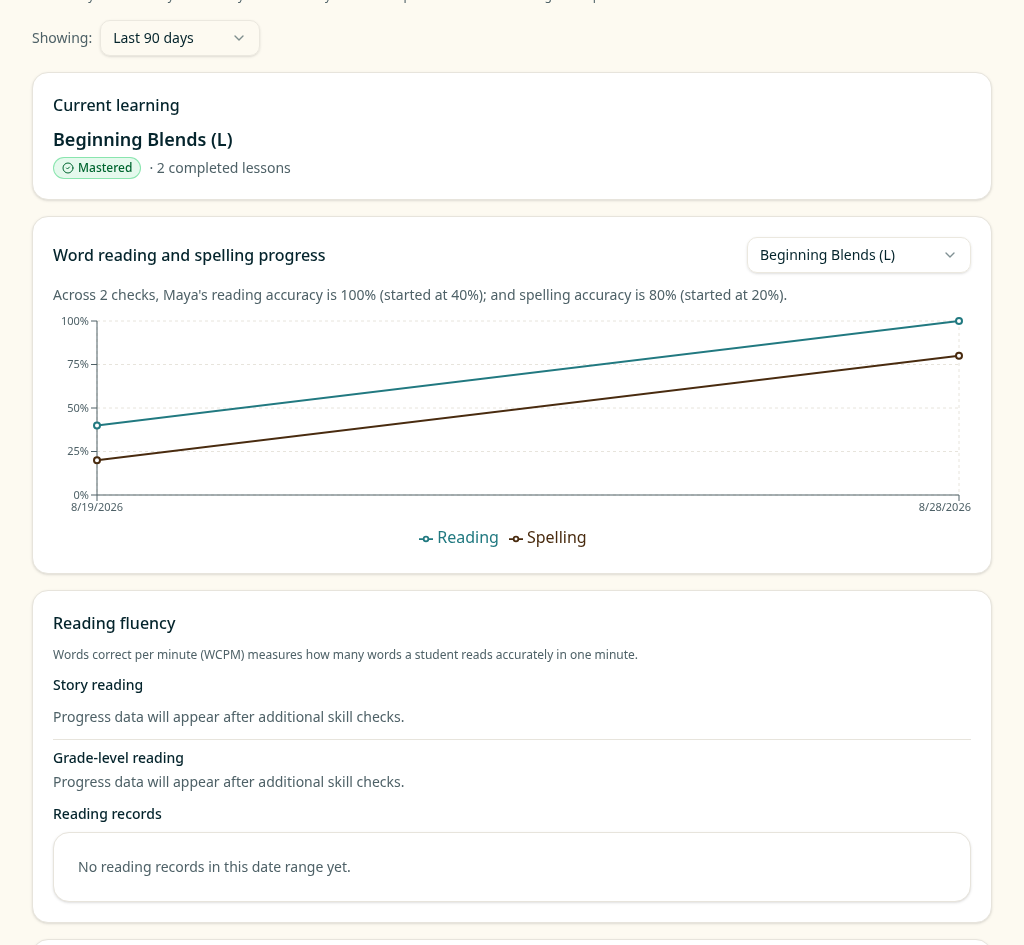Open the Last 90 days date range dropdown

(x=180, y=38)
